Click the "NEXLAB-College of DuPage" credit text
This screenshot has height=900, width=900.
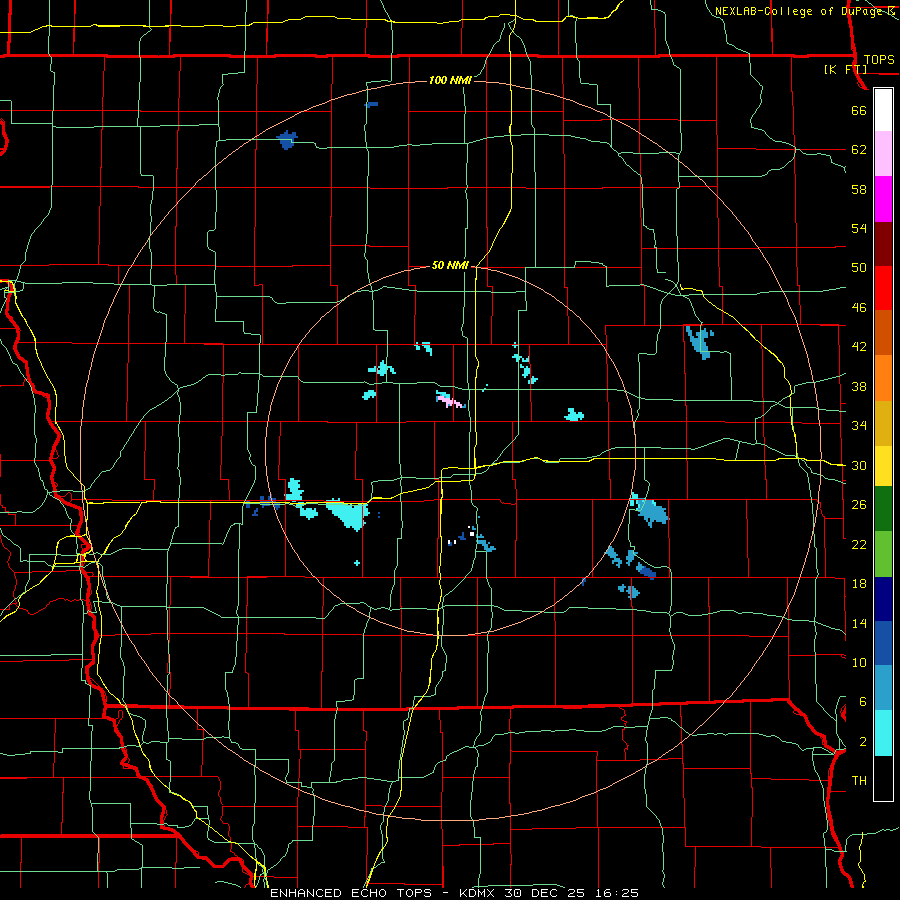798,11
